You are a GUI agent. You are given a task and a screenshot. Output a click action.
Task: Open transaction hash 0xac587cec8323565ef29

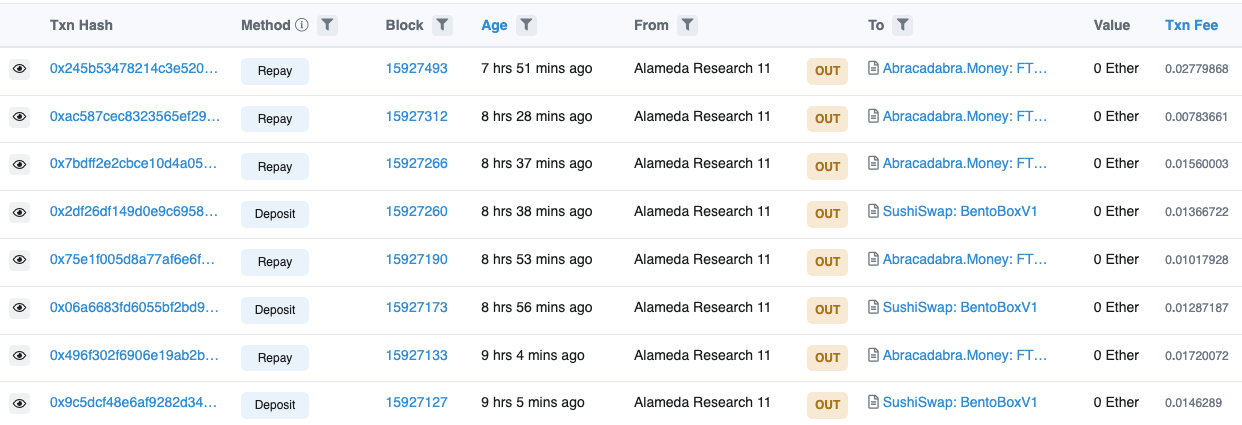click(134, 117)
